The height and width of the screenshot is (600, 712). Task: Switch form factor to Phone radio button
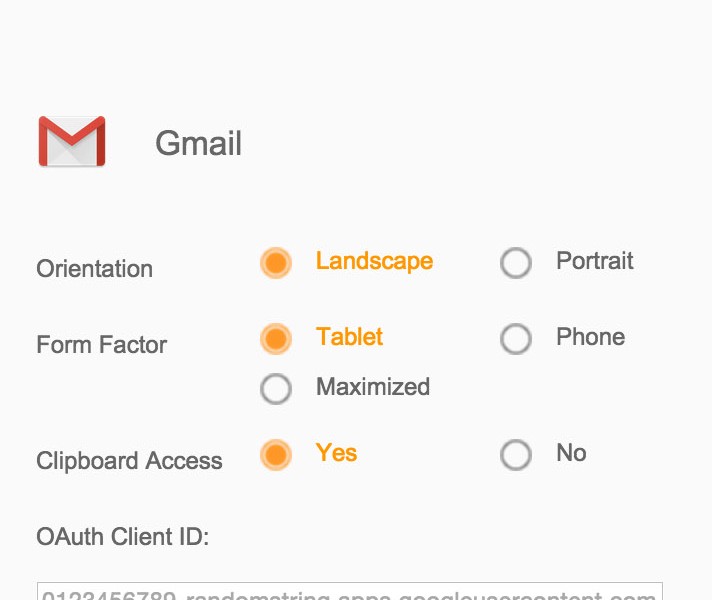[516, 339]
